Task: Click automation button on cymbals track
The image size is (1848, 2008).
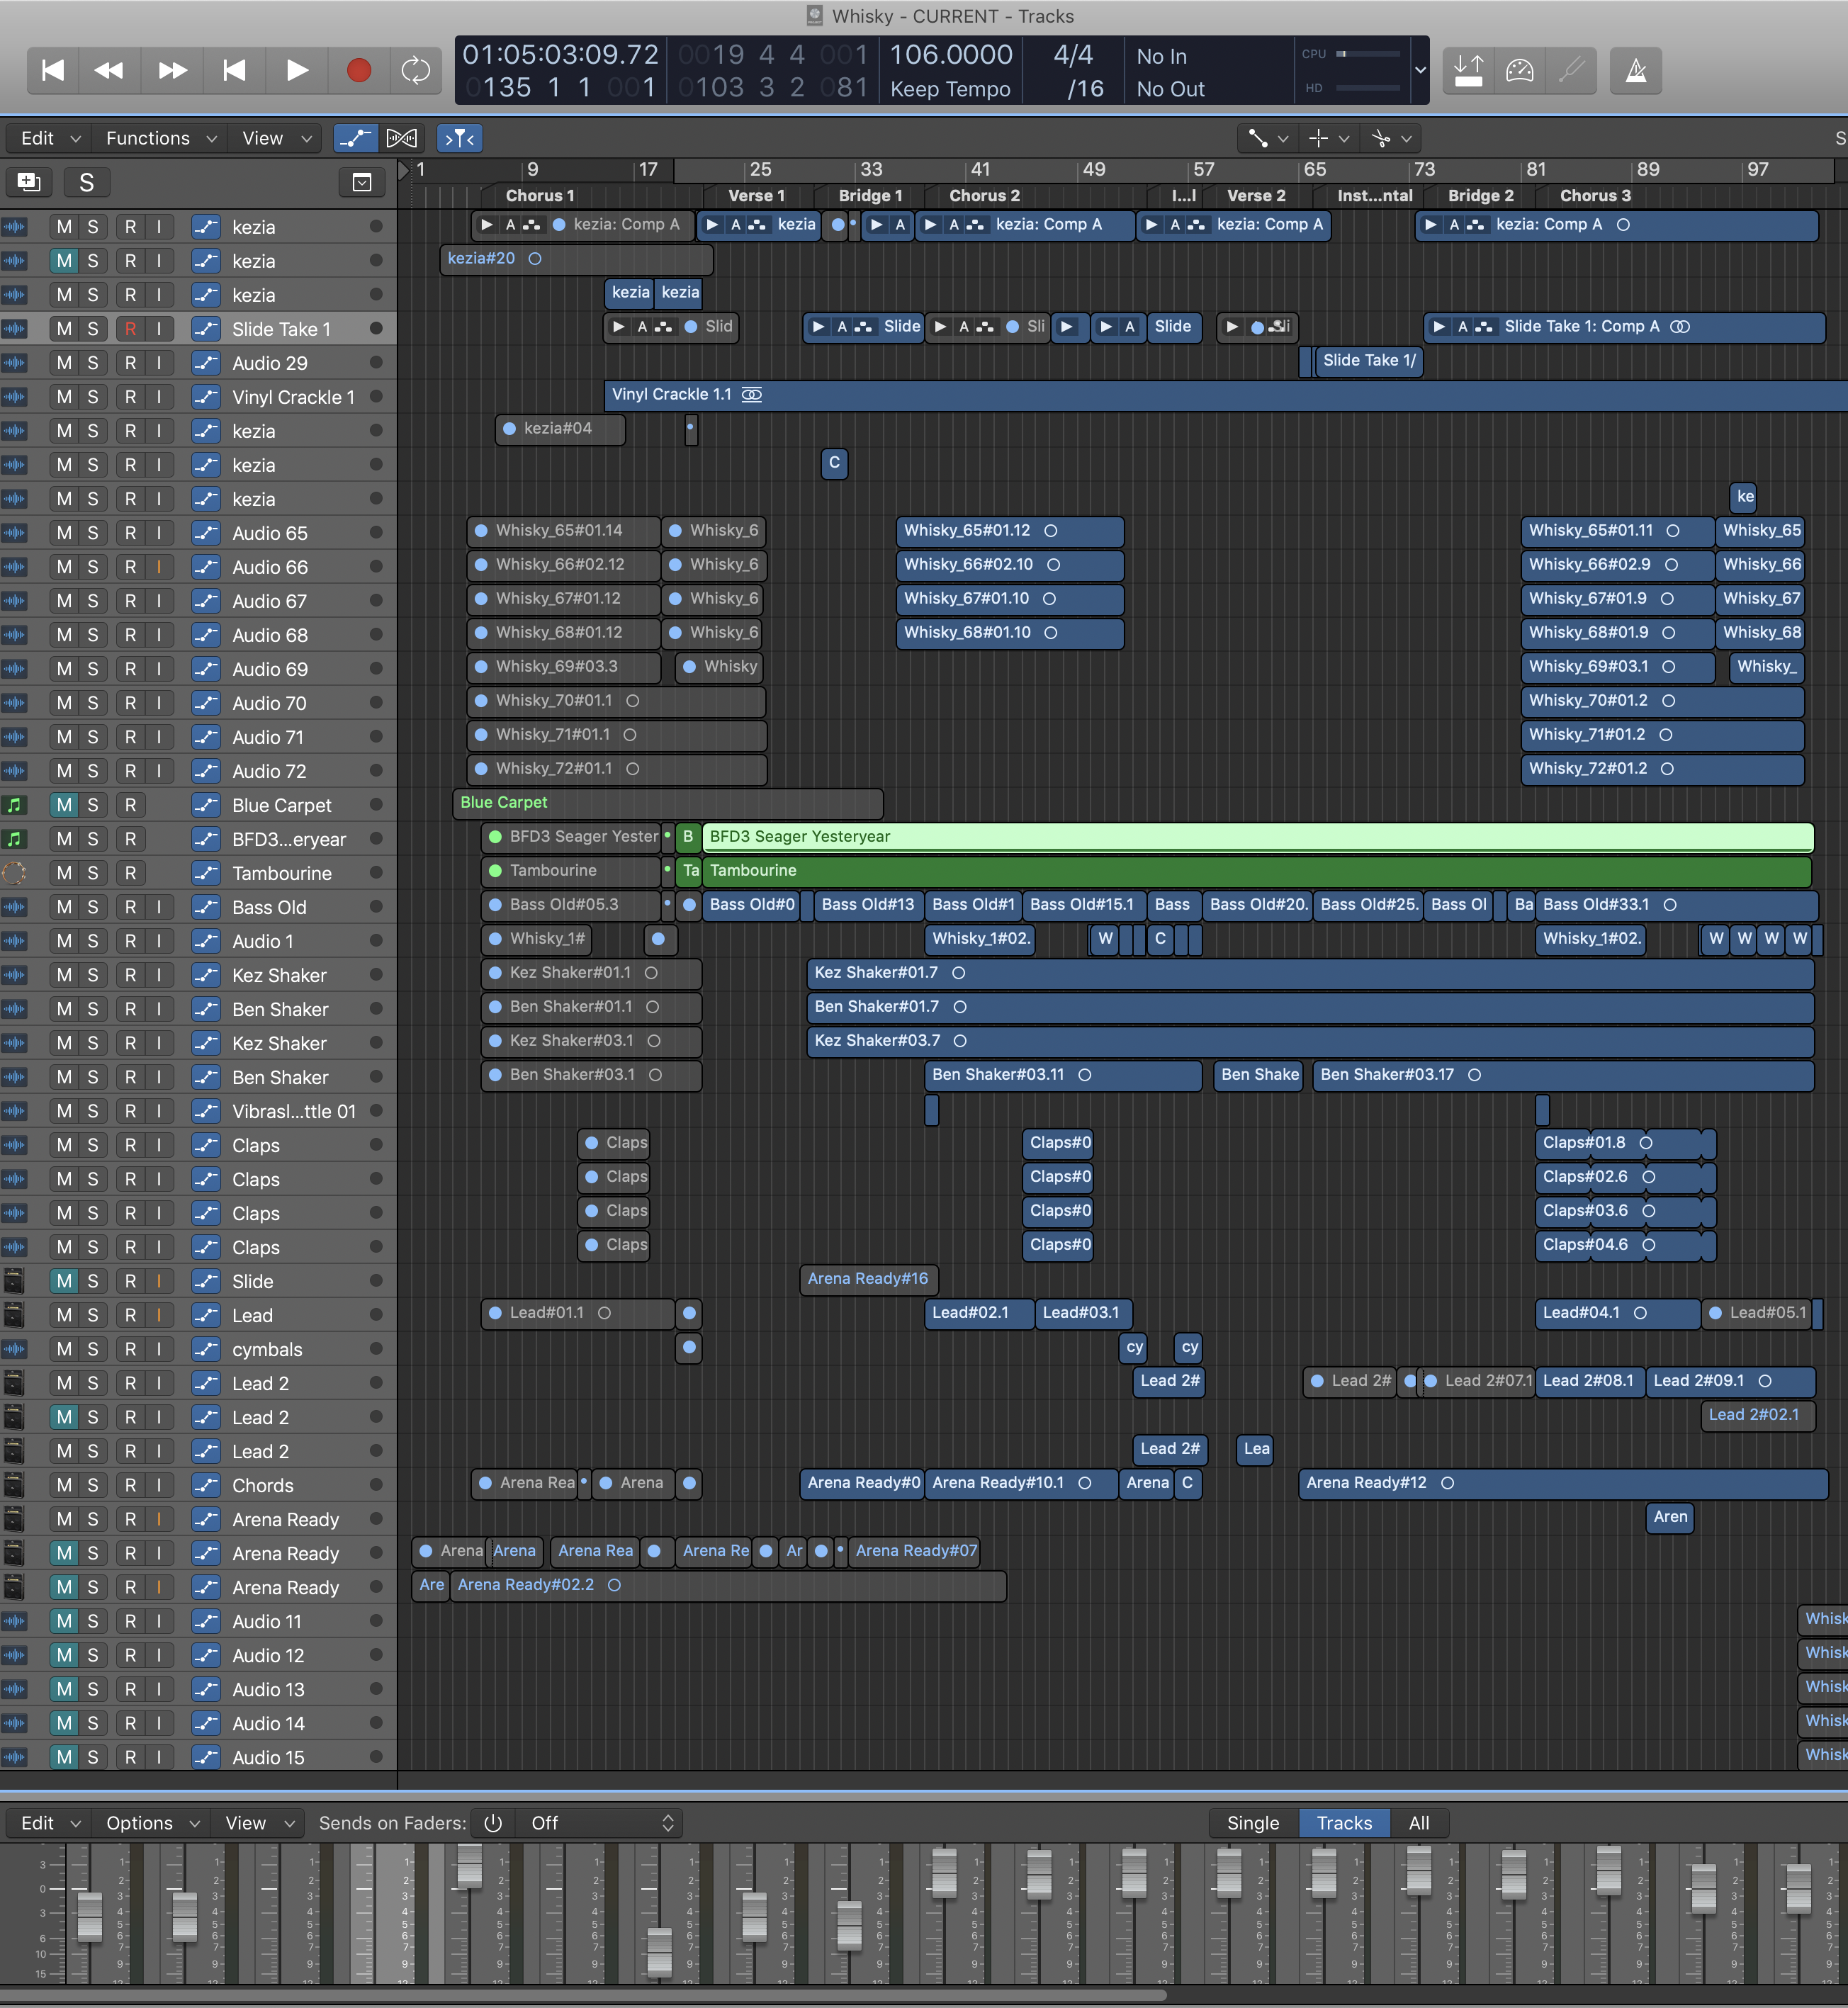Action: coord(206,1349)
